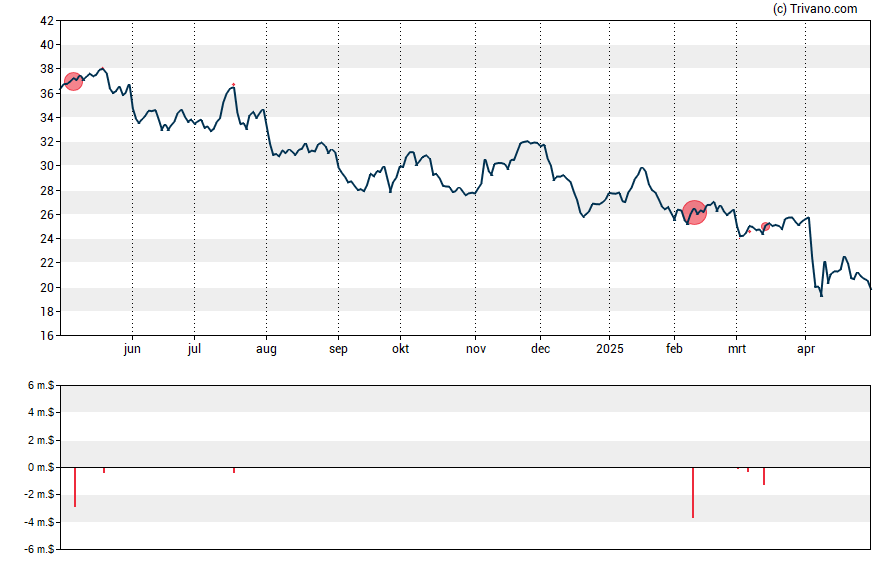
Task: Click the '30' price axis label
Action: 47,166
